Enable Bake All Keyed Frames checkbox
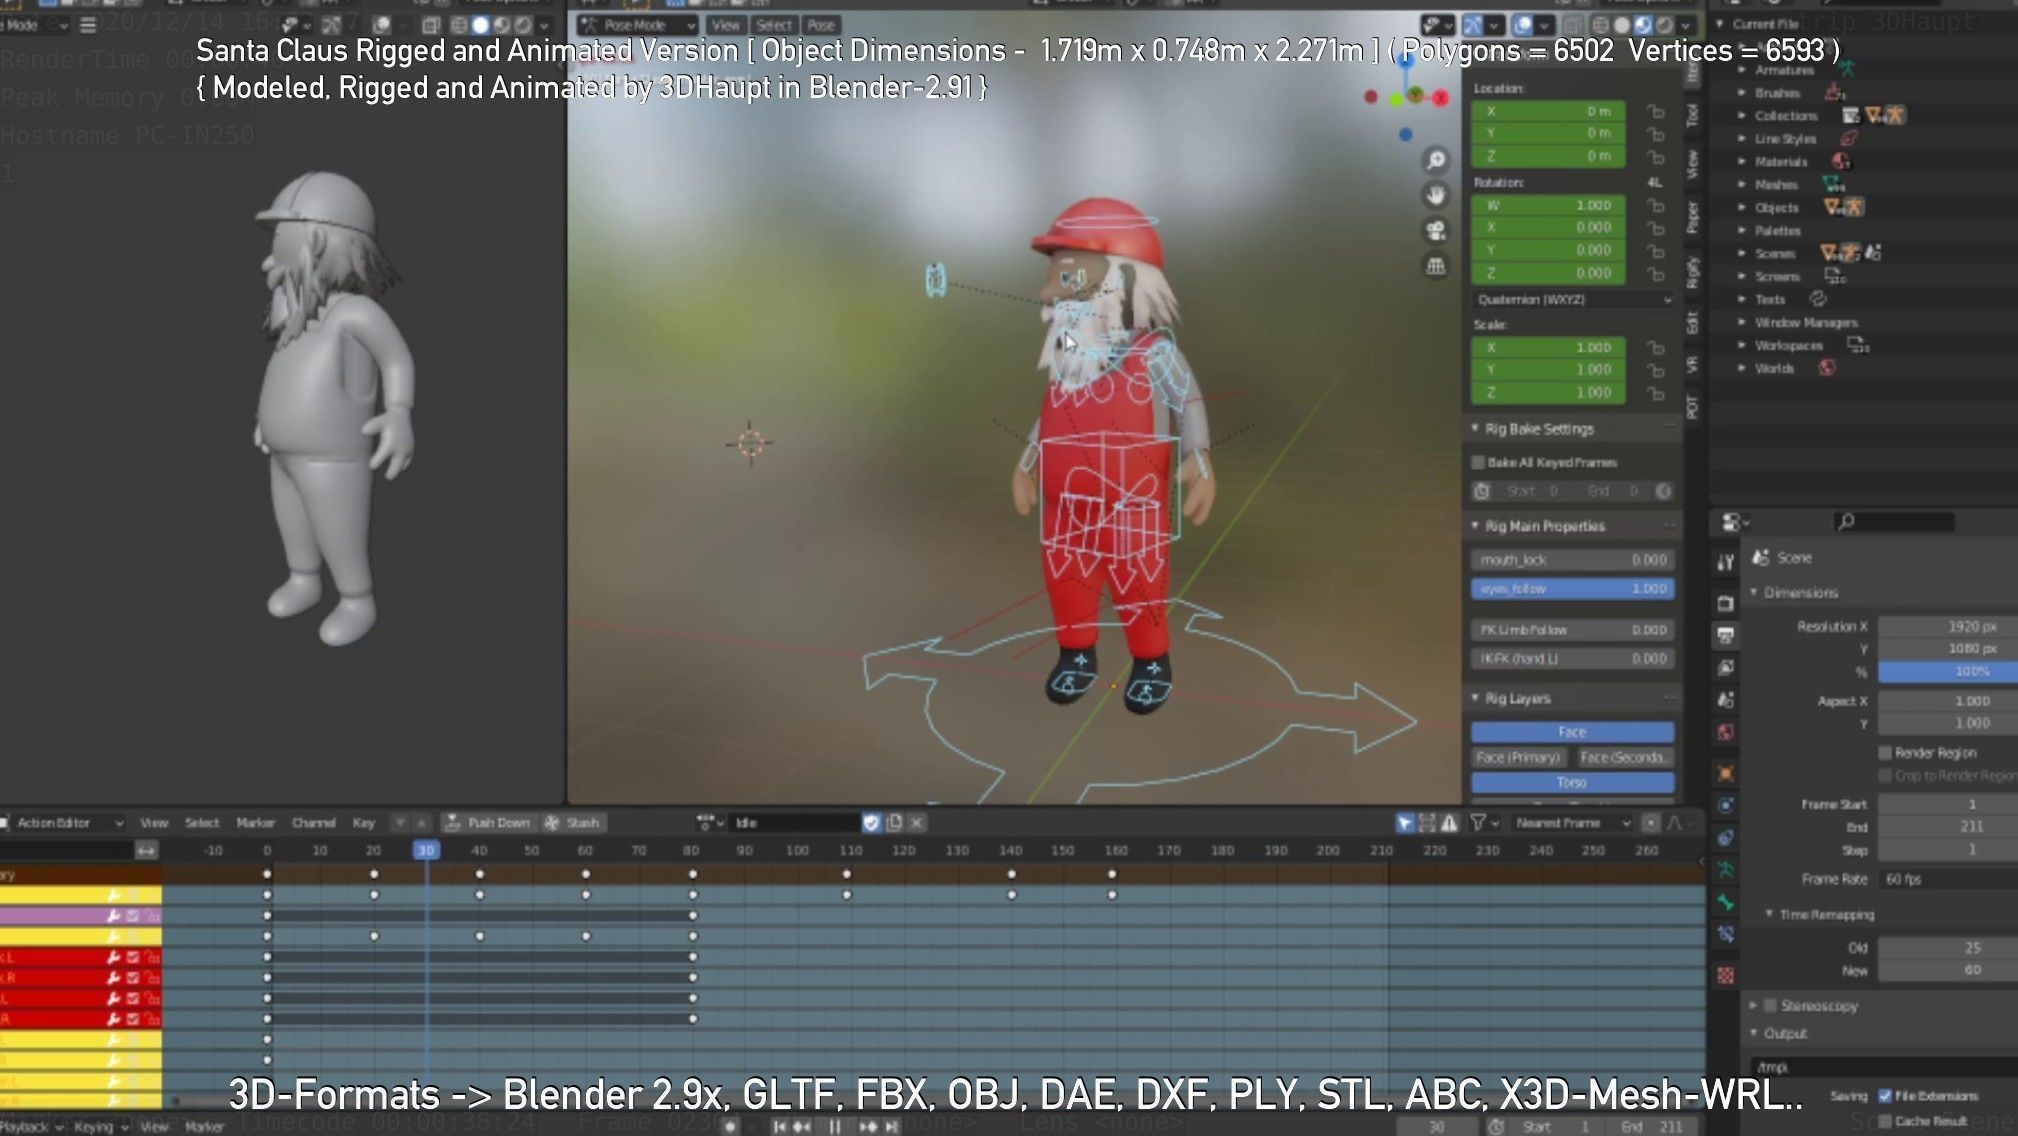Screen dimensions: 2018x1136 click(1477, 462)
